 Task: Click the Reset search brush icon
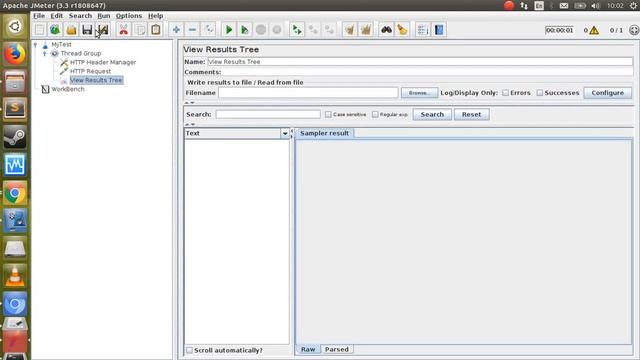coord(402,30)
